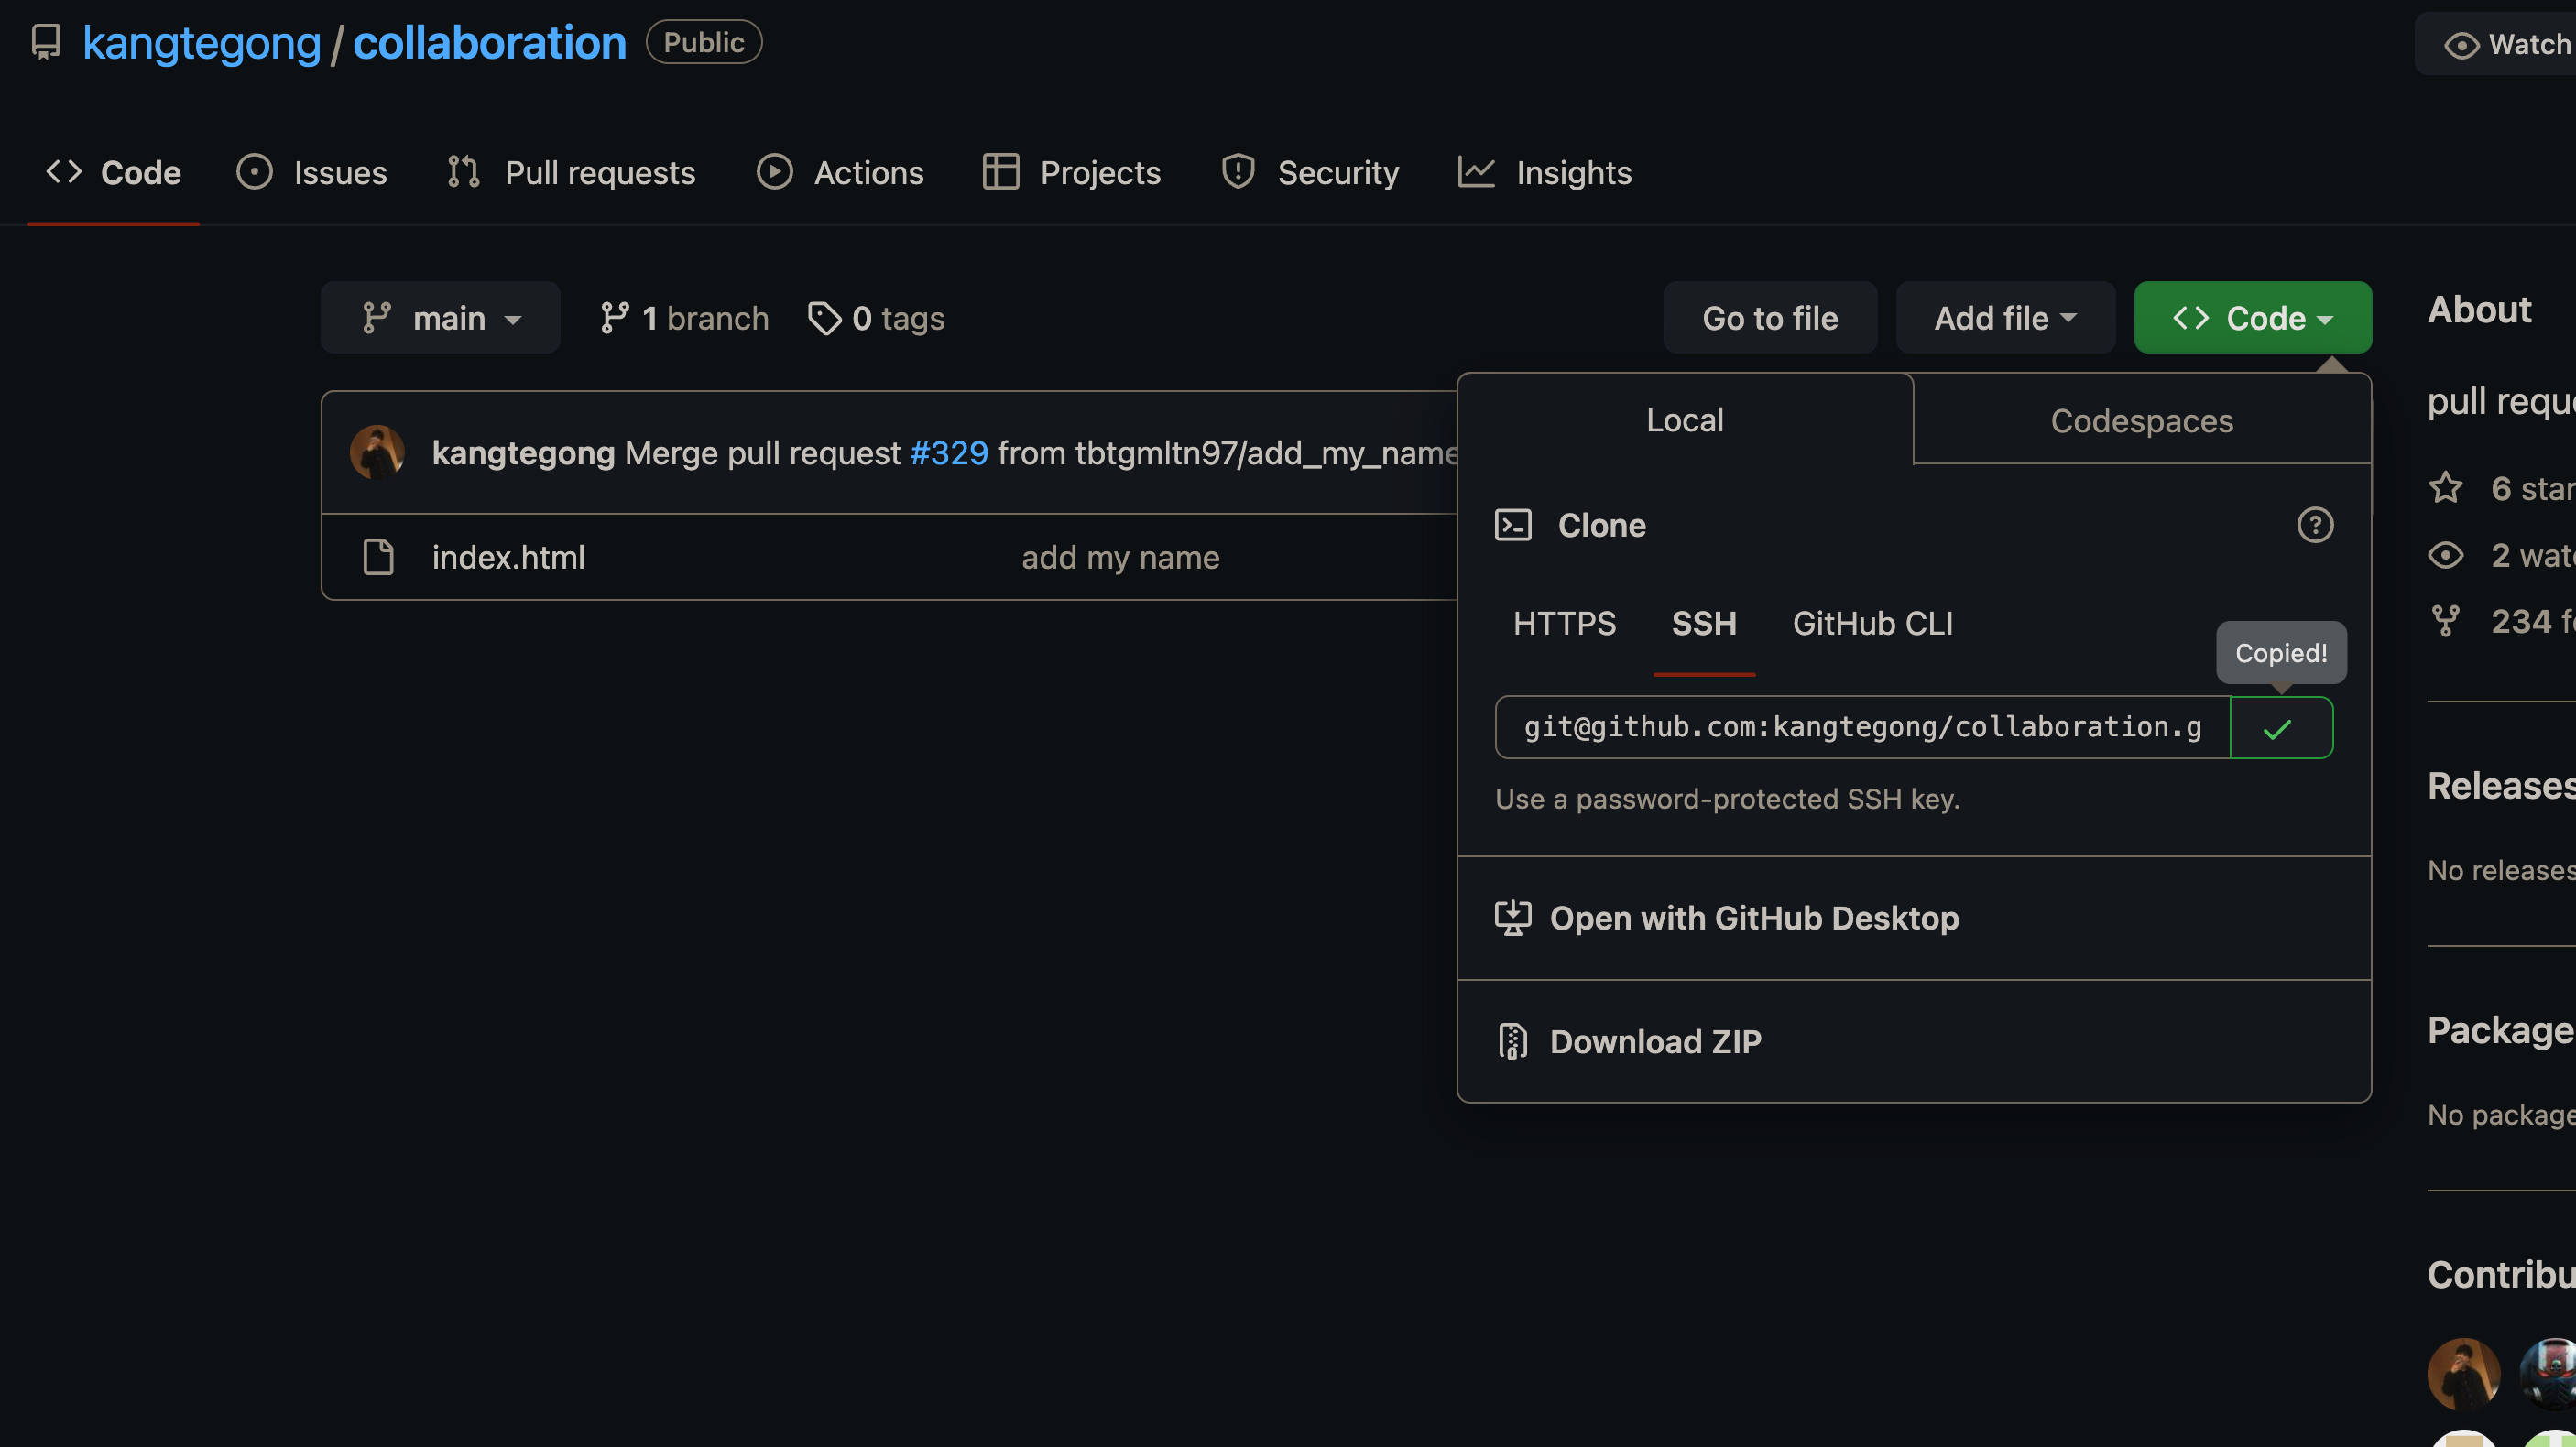
Task: Click the watchers eye icon in About
Action: [x=2445, y=555]
